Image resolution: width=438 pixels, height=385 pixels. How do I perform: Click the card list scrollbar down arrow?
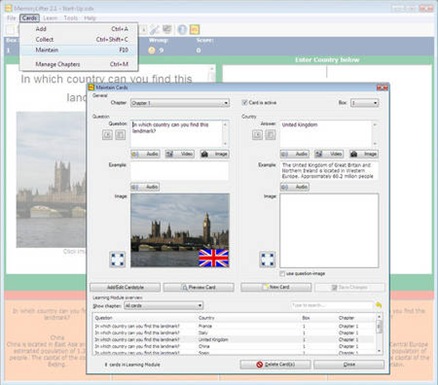379,351
